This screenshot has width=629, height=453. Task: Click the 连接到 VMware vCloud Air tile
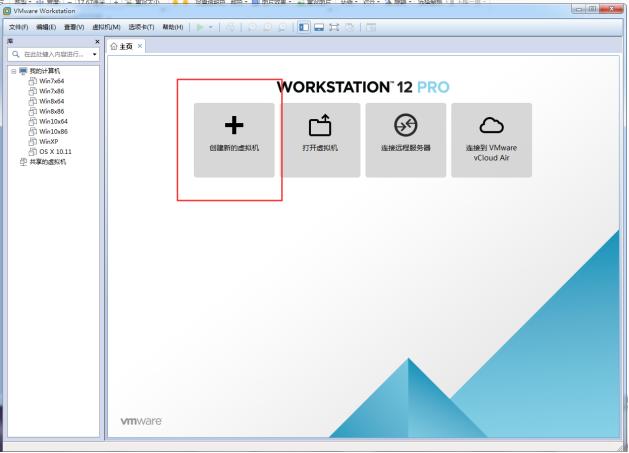(x=492, y=140)
